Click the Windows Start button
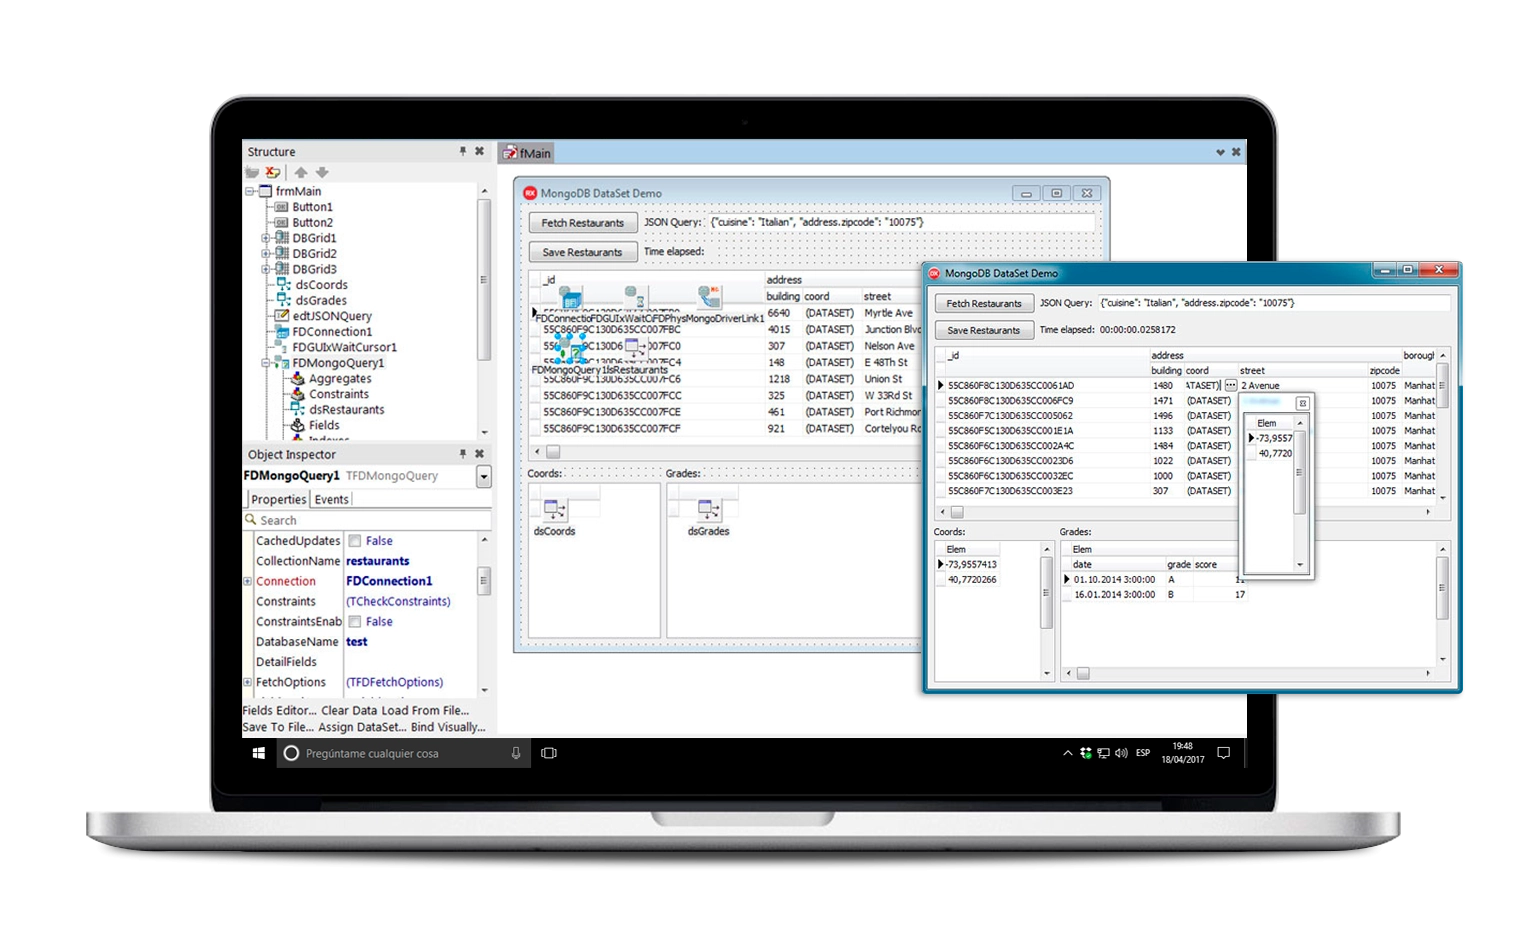 [x=259, y=753]
